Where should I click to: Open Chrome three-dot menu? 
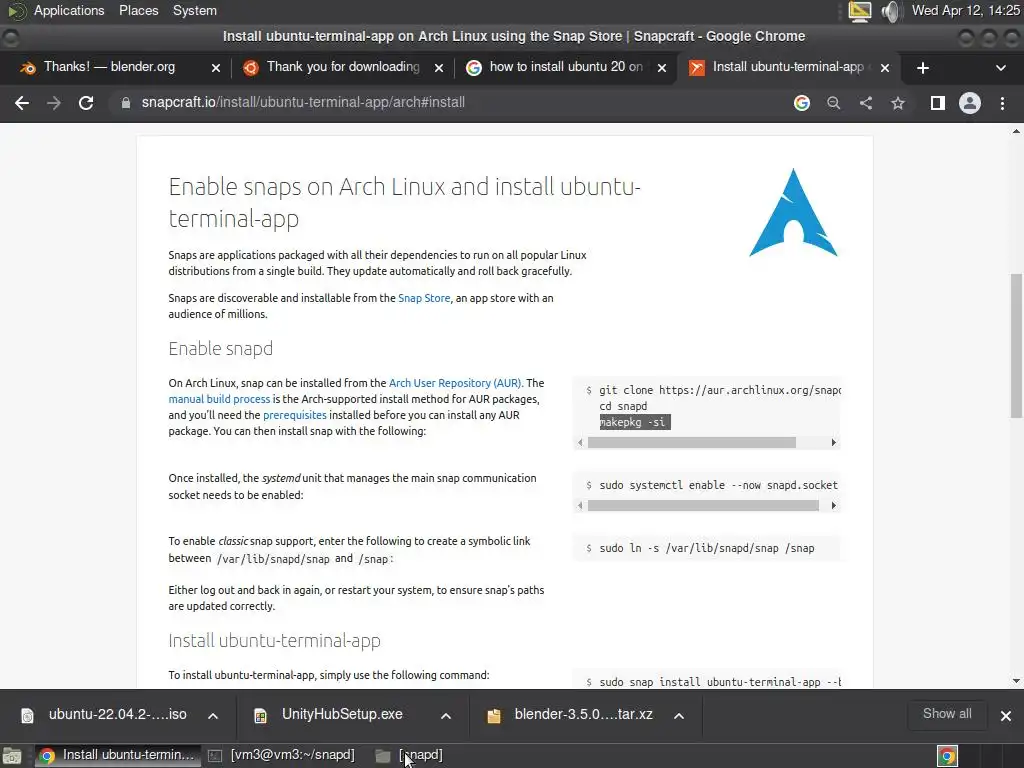point(1002,103)
